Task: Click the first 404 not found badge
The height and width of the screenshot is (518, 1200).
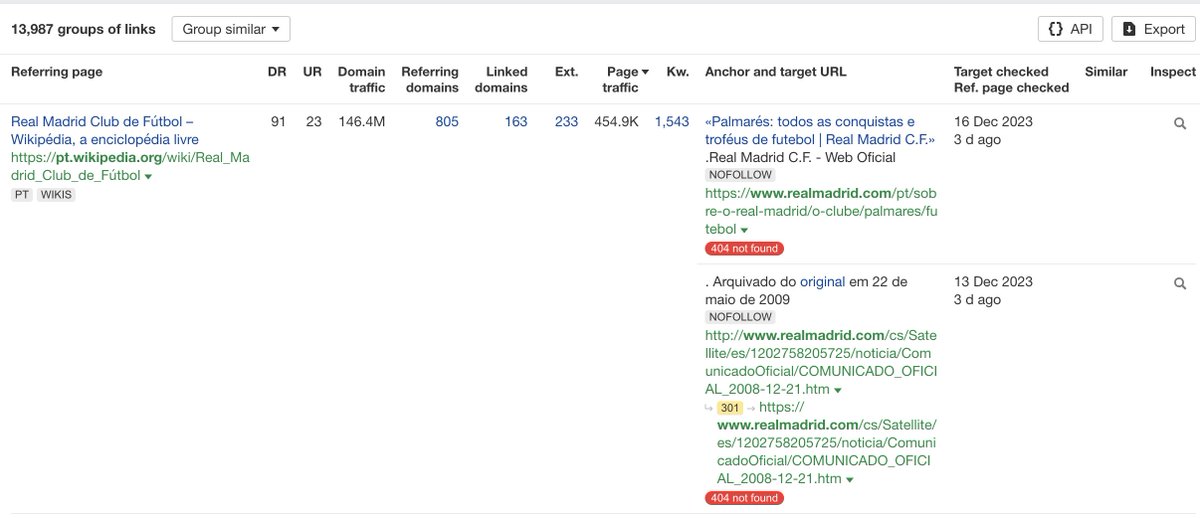Action: click(x=744, y=248)
